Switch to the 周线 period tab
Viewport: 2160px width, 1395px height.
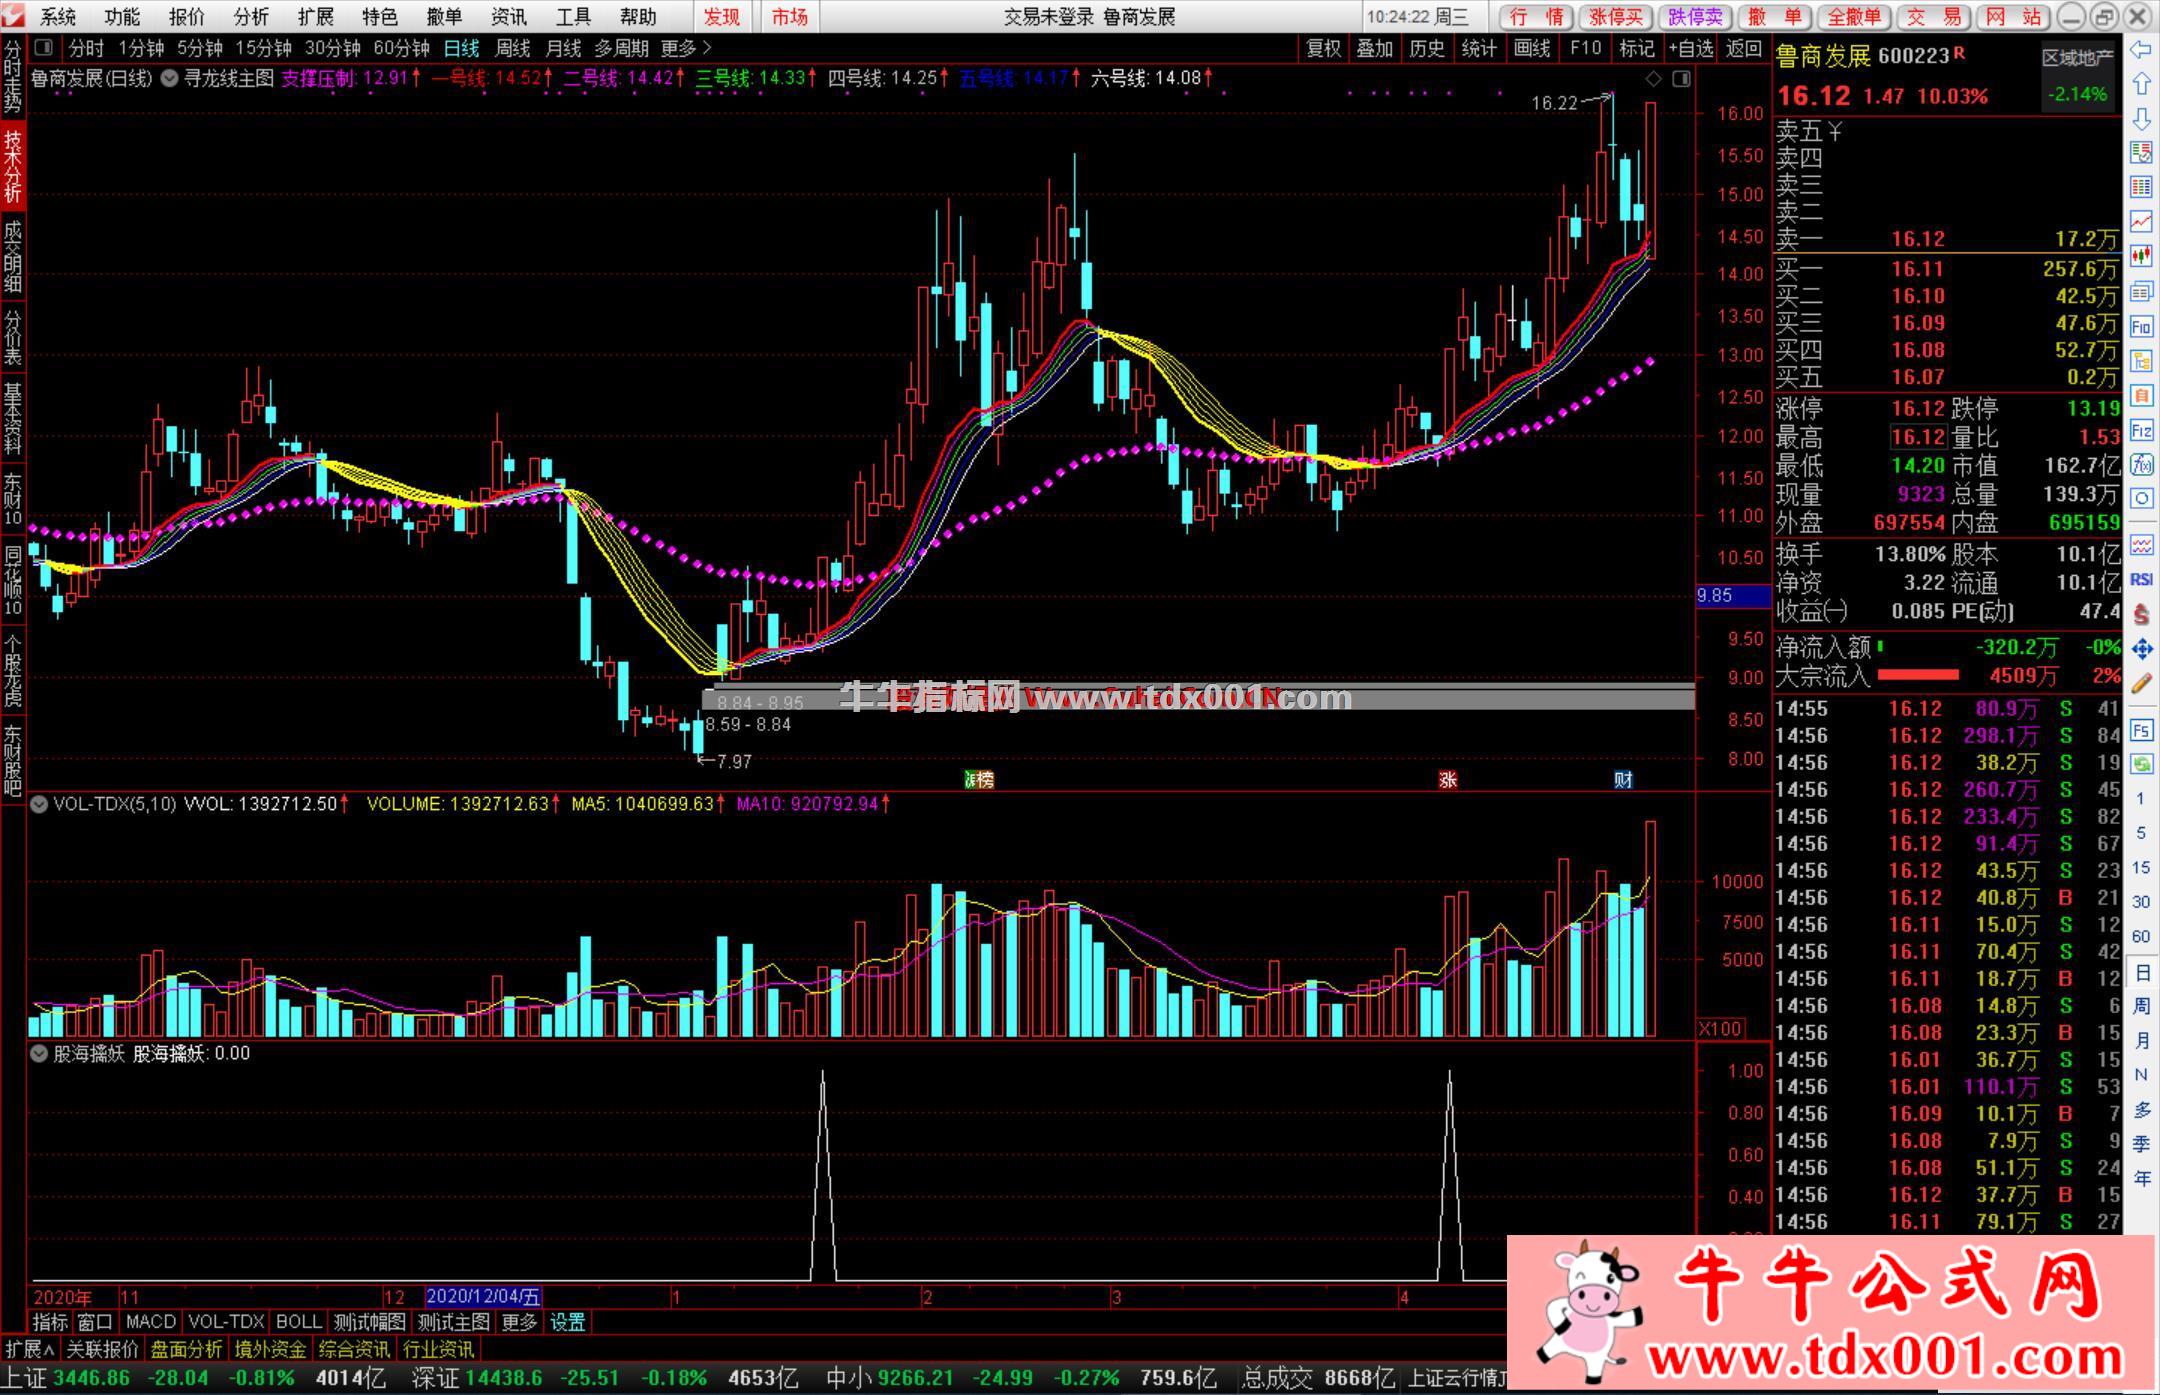point(512,48)
